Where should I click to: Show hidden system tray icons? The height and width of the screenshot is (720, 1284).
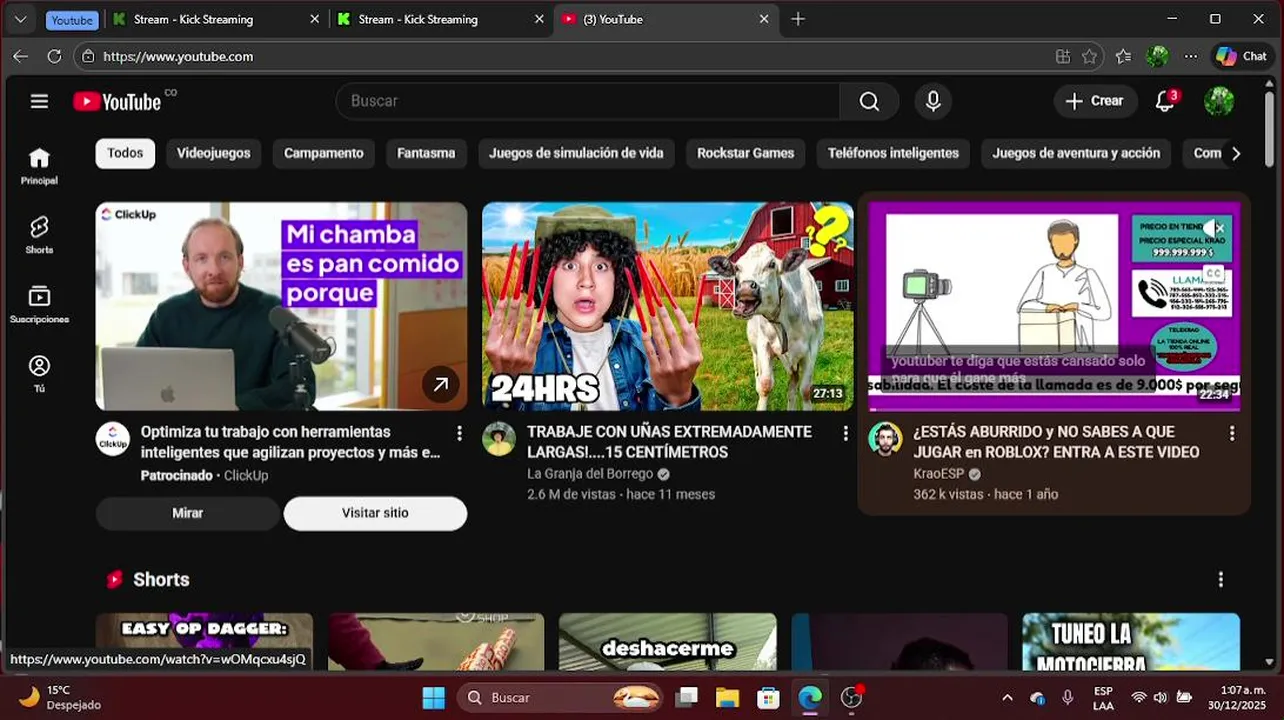point(1007,698)
